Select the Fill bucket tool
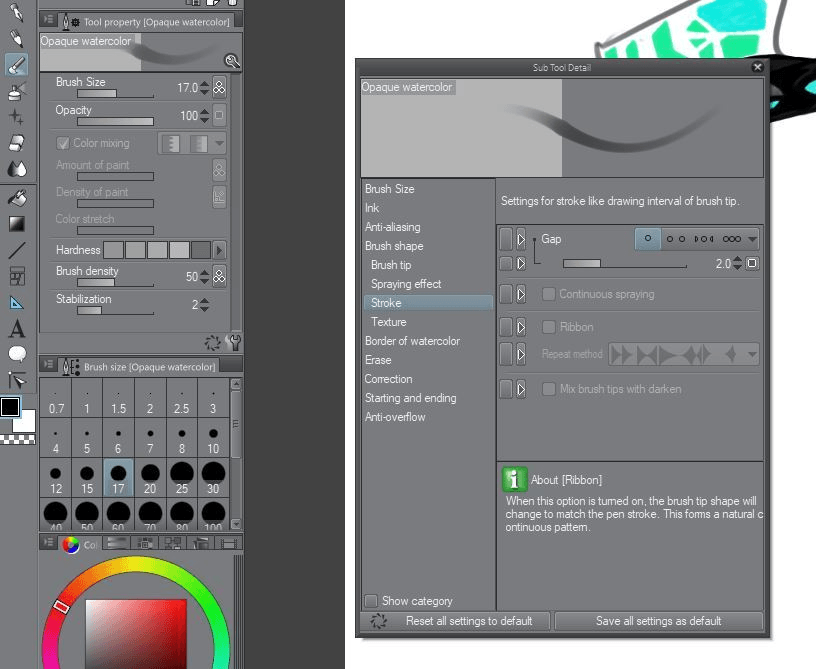 tap(17, 198)
